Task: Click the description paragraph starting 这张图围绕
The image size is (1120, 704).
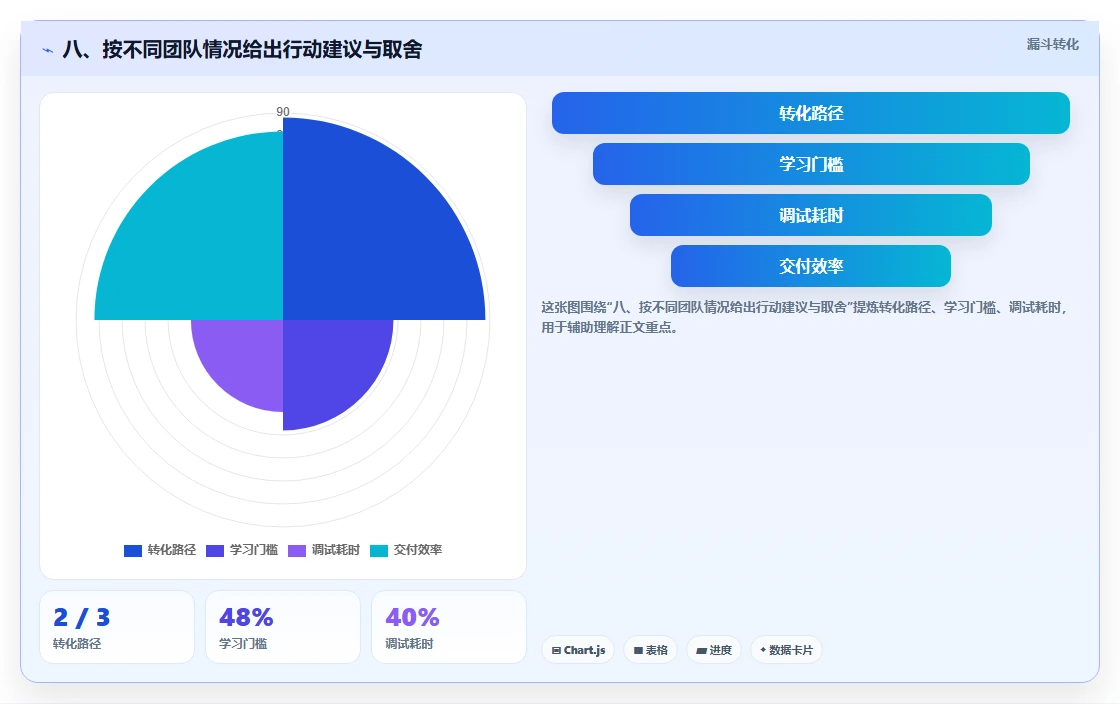Action: pyautogui.click(x=804, y=317)
